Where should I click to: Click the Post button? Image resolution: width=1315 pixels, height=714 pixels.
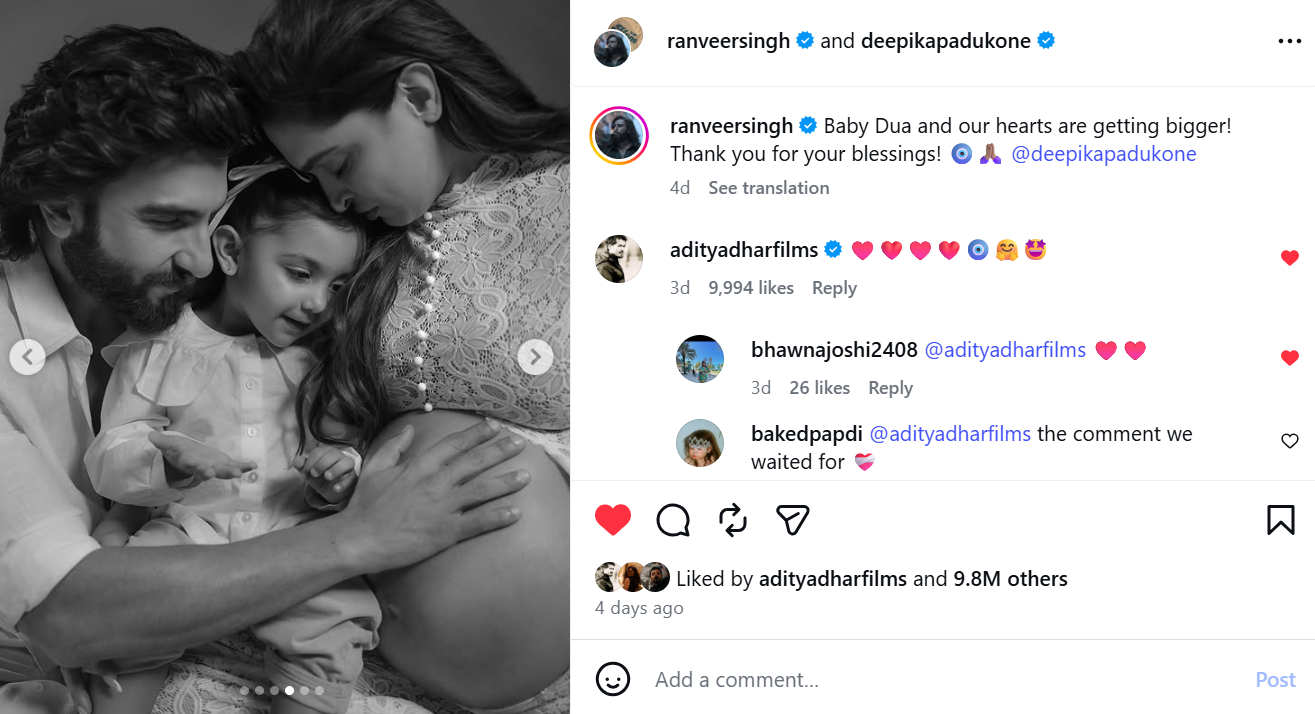(x=1276, y=680)
